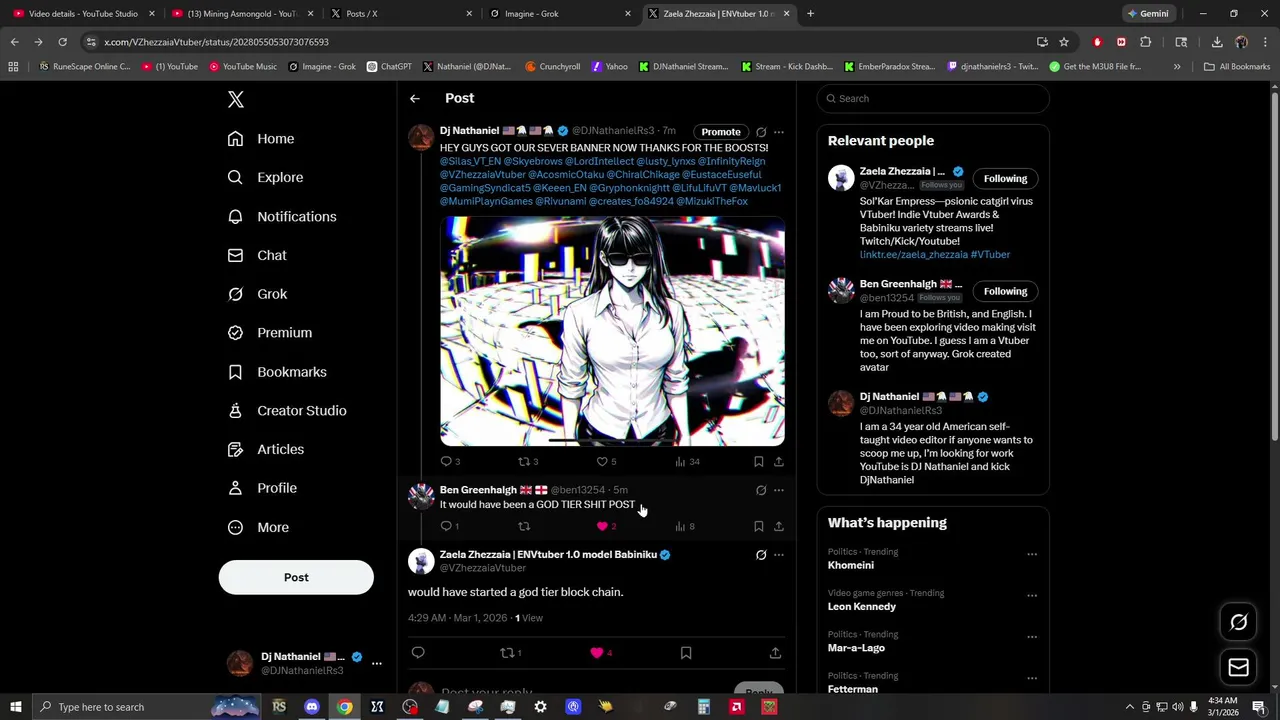Bookmark Ben Greenhalgh's comment
The image size is (1280, 720).
click(x=759, y=526)
